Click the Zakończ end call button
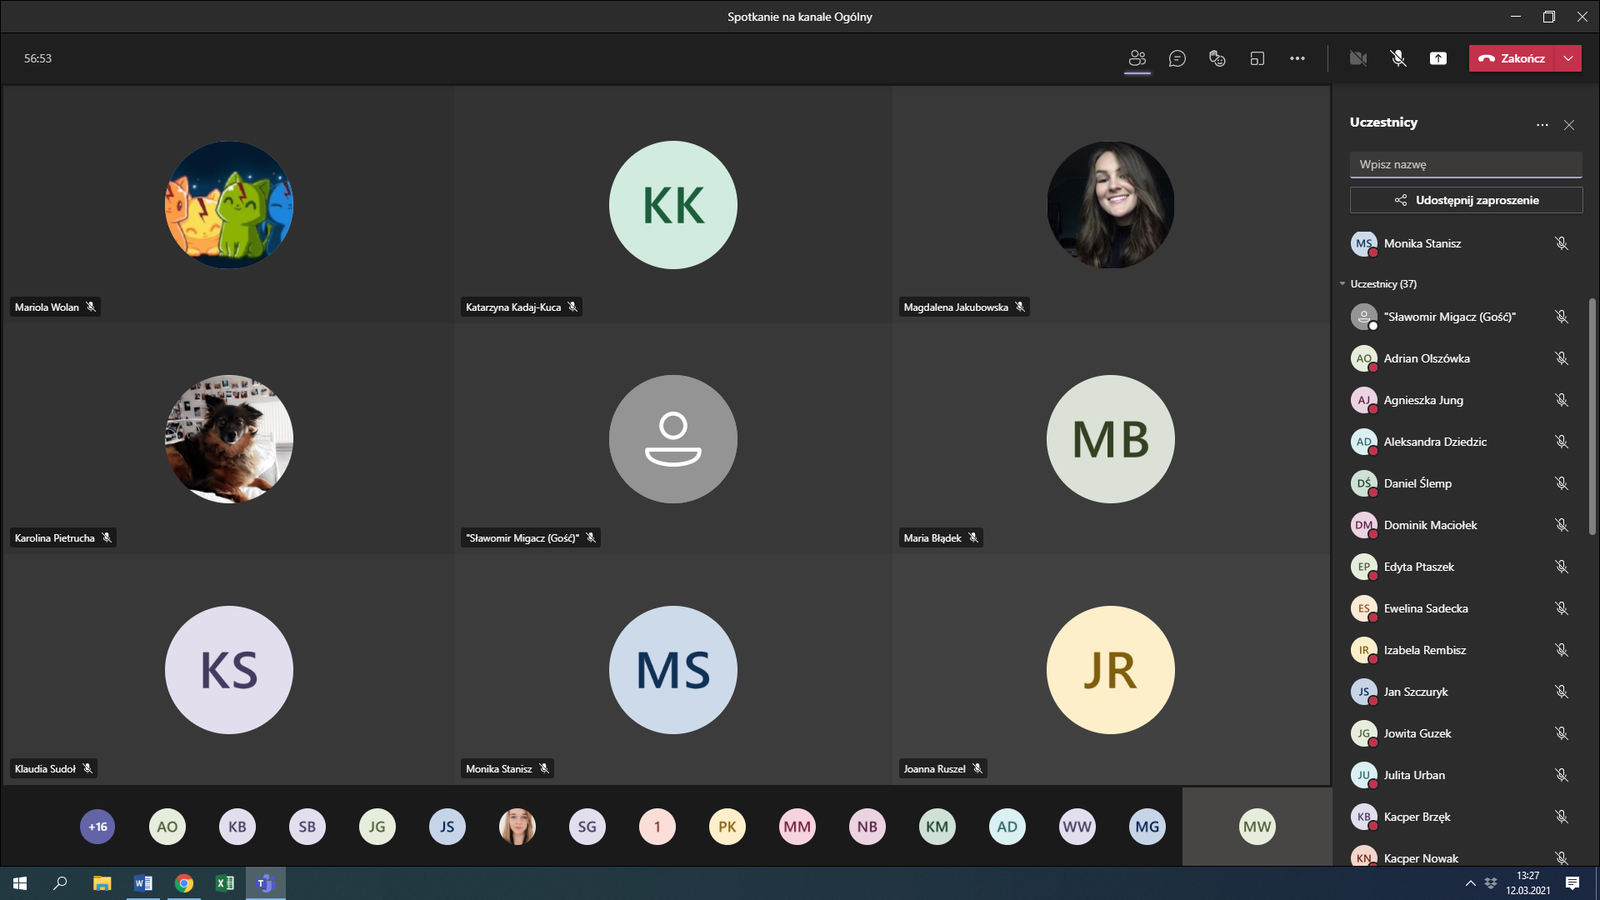Screen dimensions: 1600x900 point(1512,58)
